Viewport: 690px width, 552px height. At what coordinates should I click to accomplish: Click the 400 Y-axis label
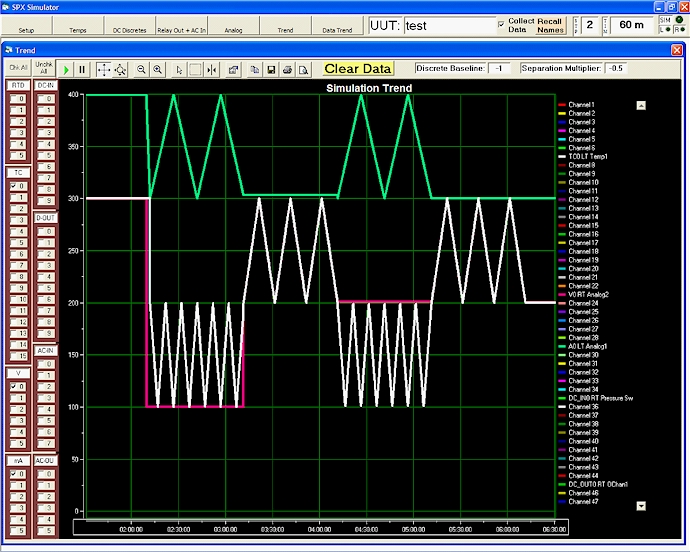pyautogui.click(x=73, y=95)
